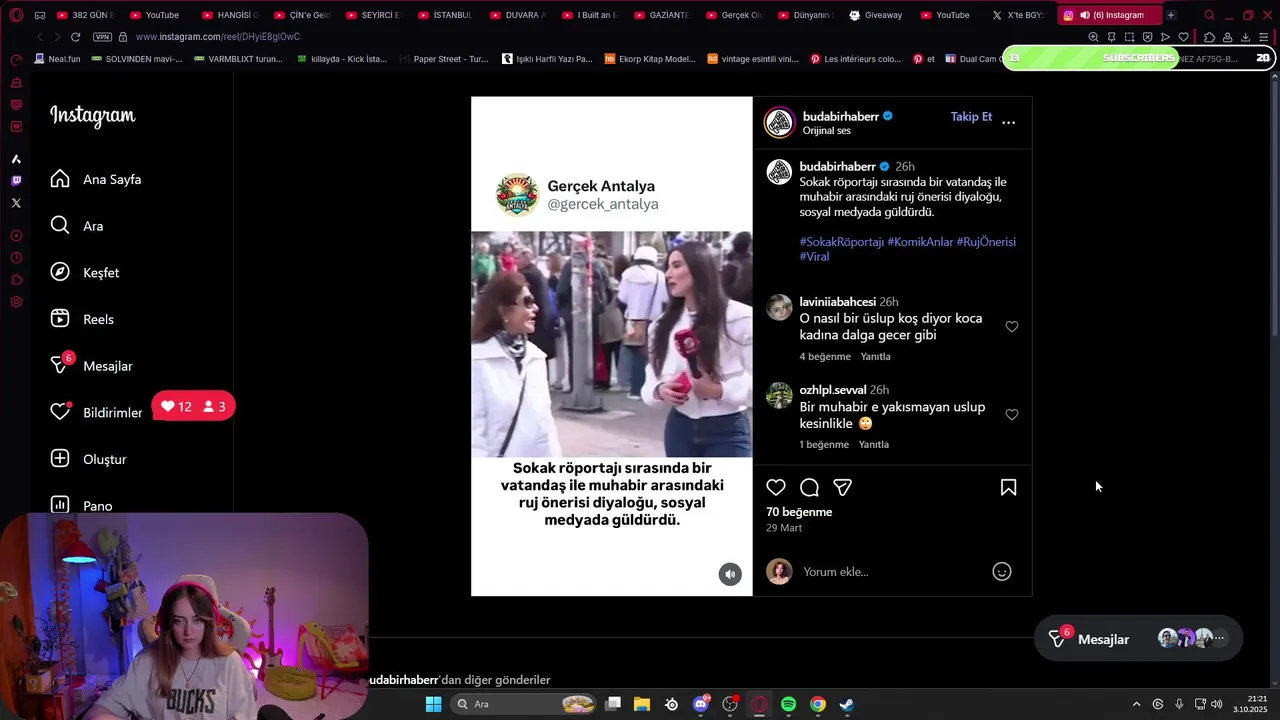Open Twitch icon in Opera sidebar

[x=16, y=181]
